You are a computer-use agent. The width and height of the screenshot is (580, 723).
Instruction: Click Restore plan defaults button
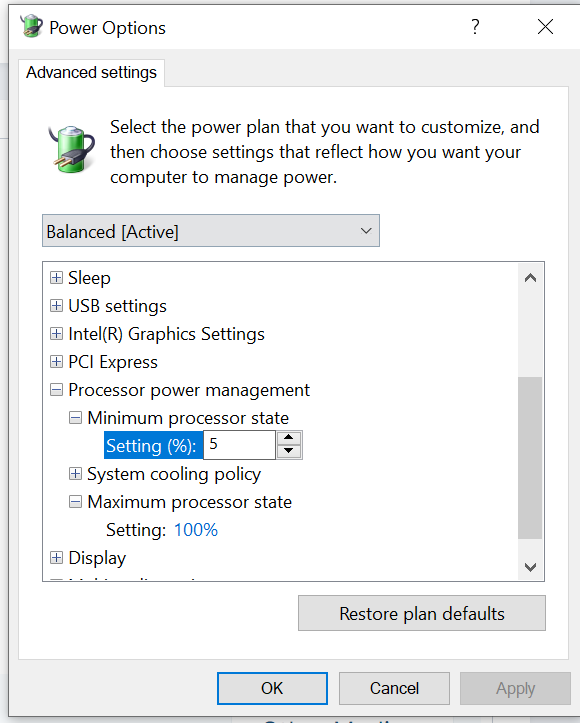click(x=421, y=613)
